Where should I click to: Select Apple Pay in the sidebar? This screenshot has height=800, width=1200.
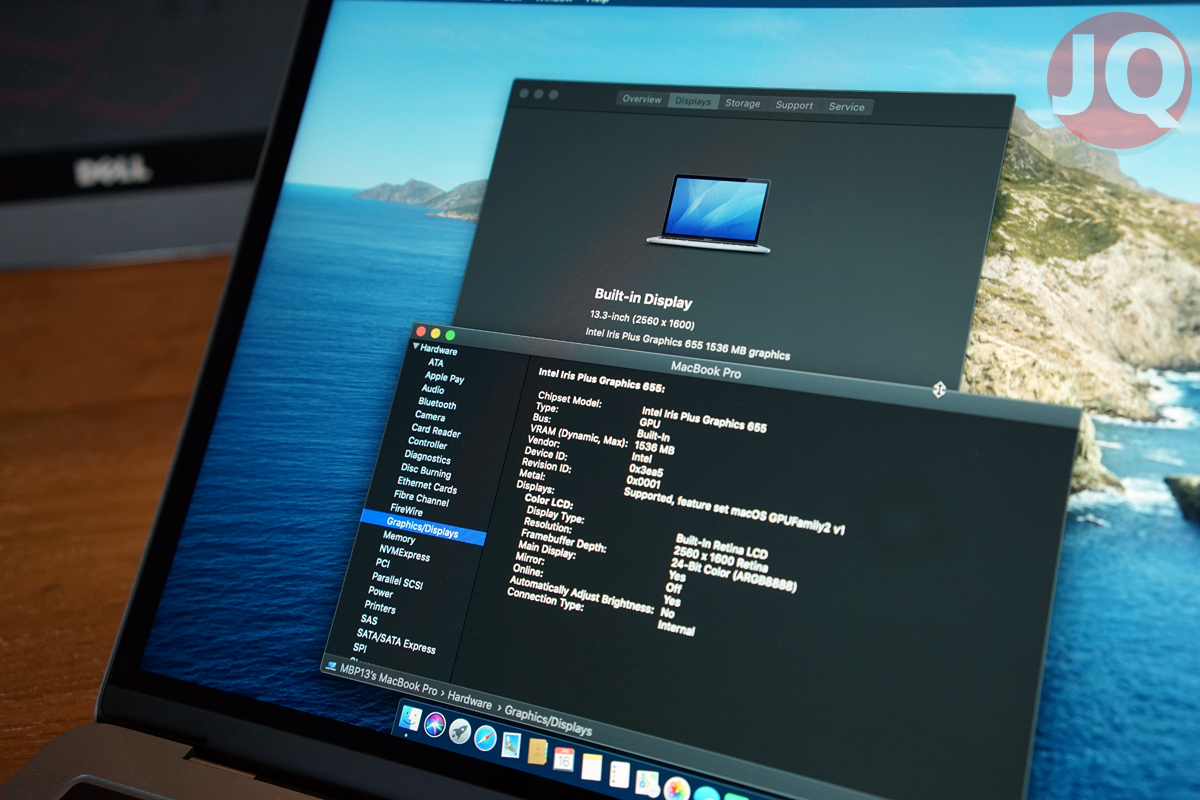coord(445,378)
